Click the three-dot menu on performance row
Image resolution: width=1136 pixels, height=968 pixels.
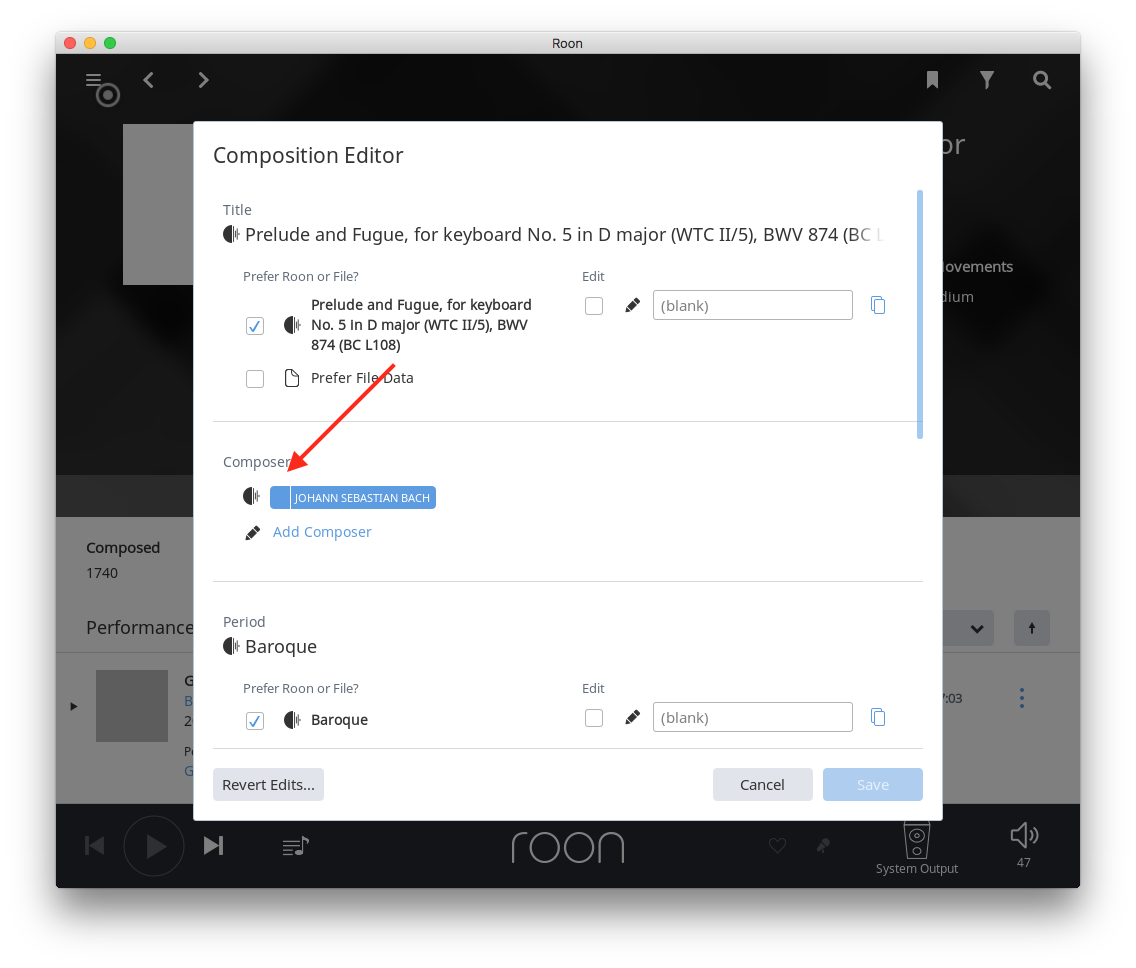1022,698
